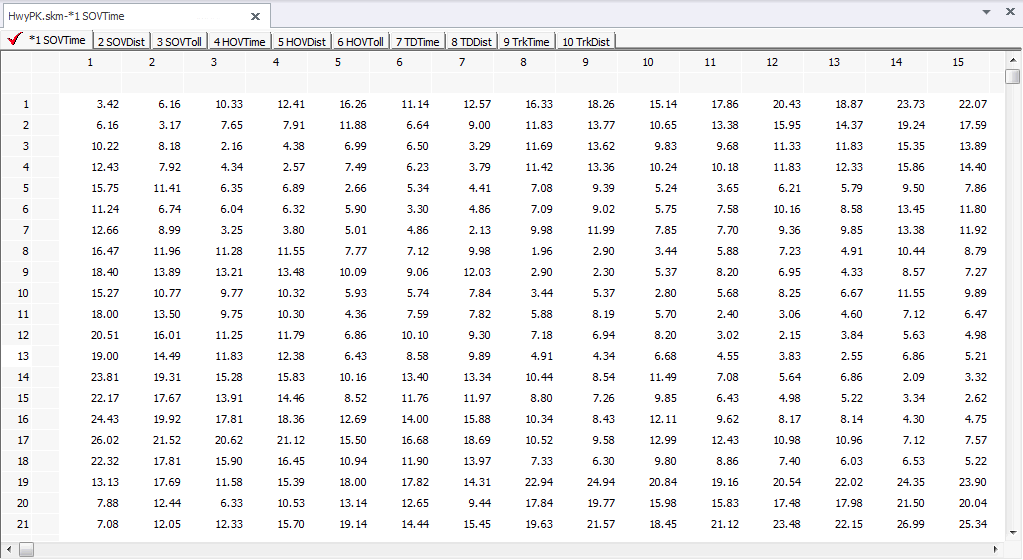
Task: Click cell value 3.42 in row 1
Action: point(108,104)
